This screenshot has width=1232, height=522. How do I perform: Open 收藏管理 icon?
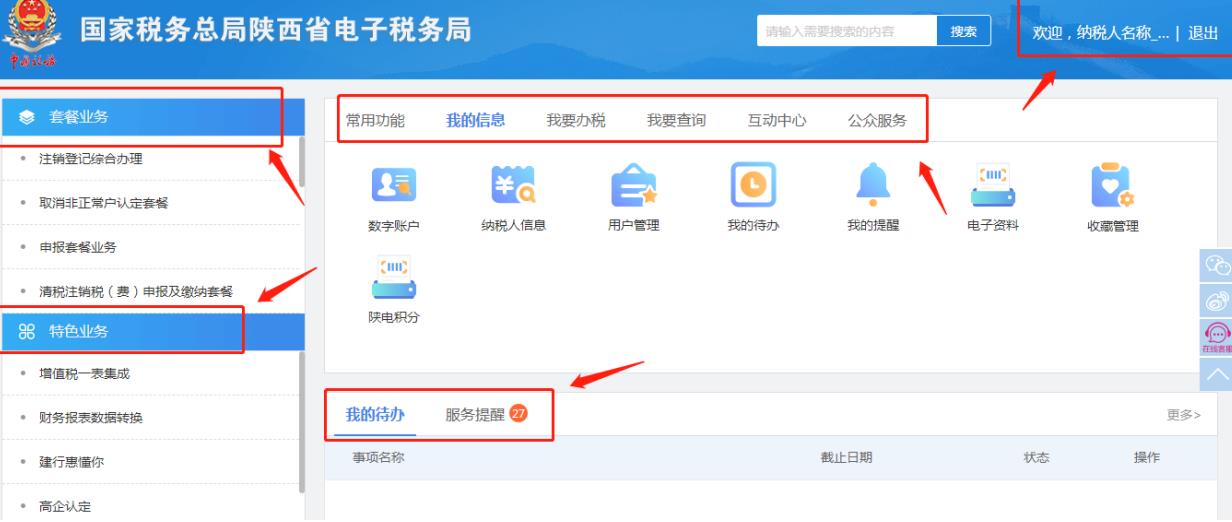(x=1112, y=185)
